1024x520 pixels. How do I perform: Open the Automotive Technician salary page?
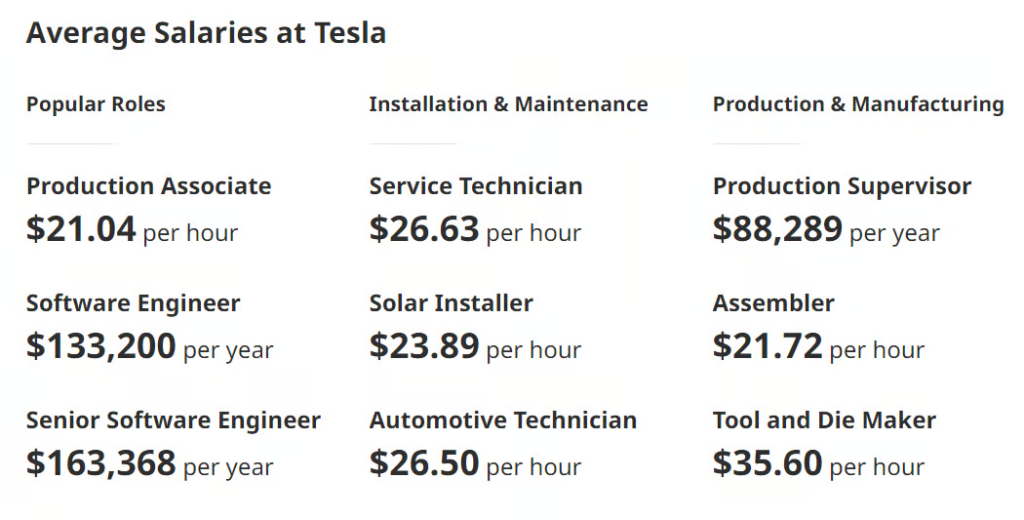pyautogui.click(x=502, y=420)
